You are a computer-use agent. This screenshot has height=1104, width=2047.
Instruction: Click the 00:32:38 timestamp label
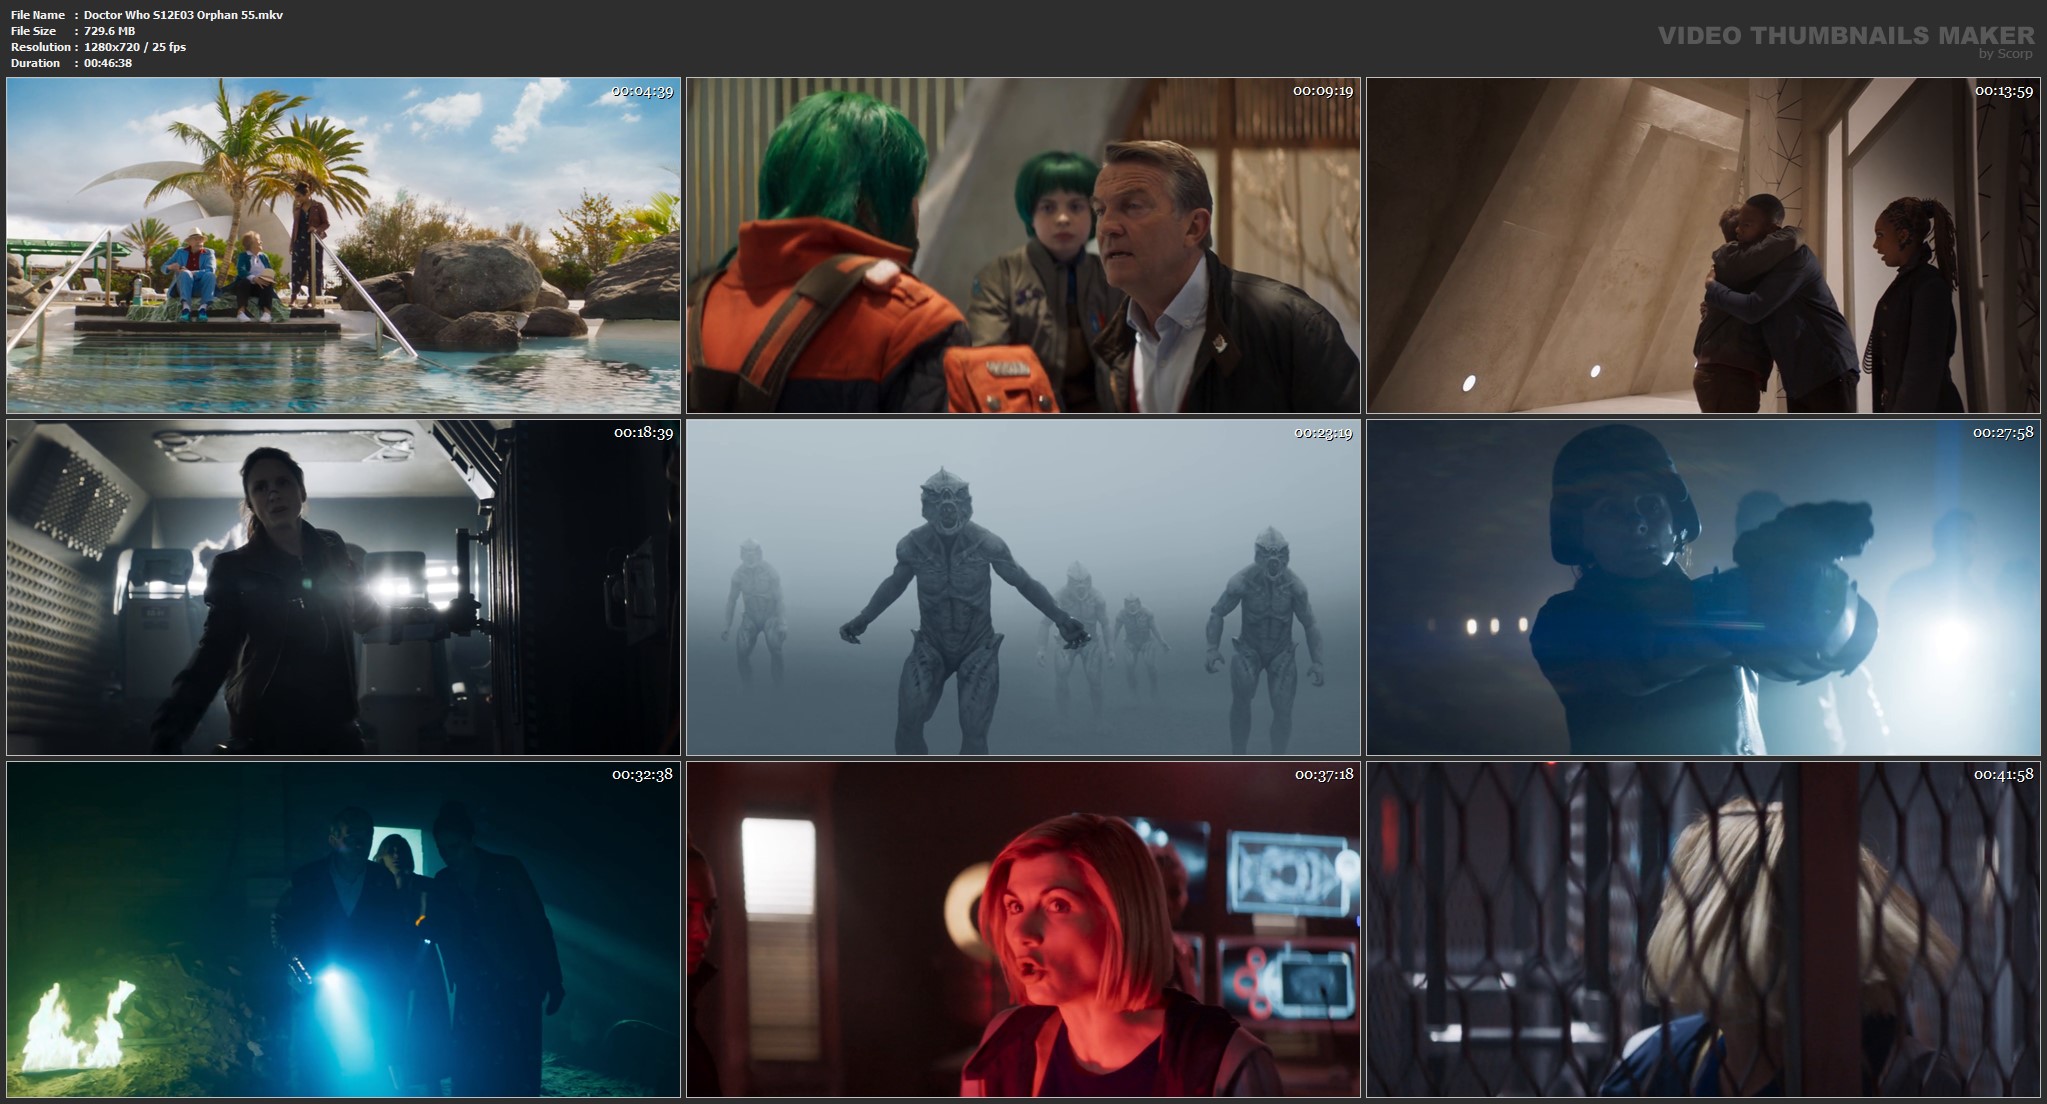pyautogui.click(x=642, y=775)
